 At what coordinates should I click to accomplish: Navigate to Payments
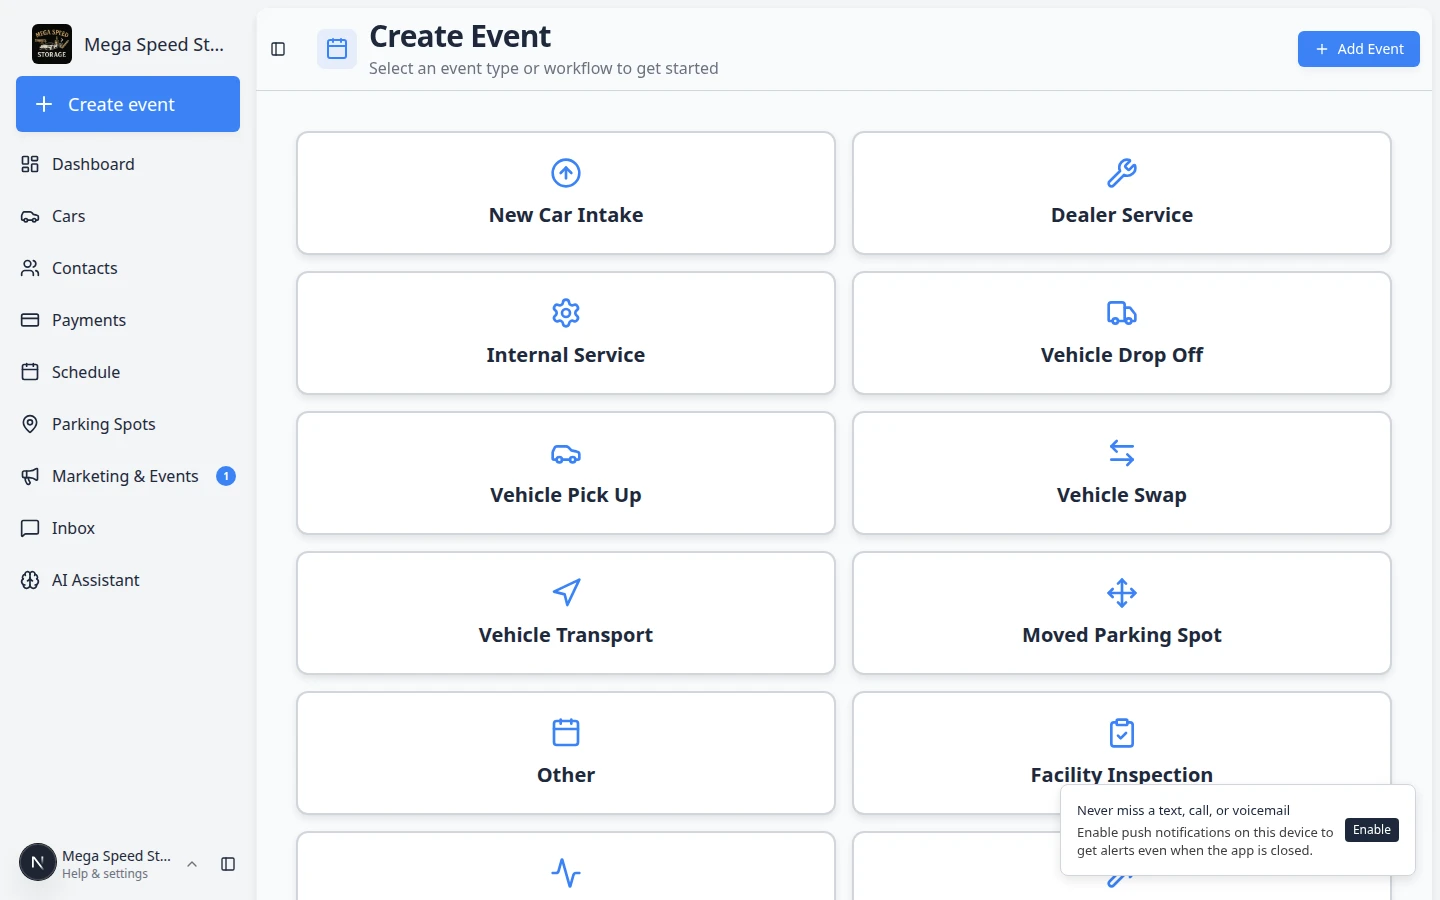click(x=128, y=320)
